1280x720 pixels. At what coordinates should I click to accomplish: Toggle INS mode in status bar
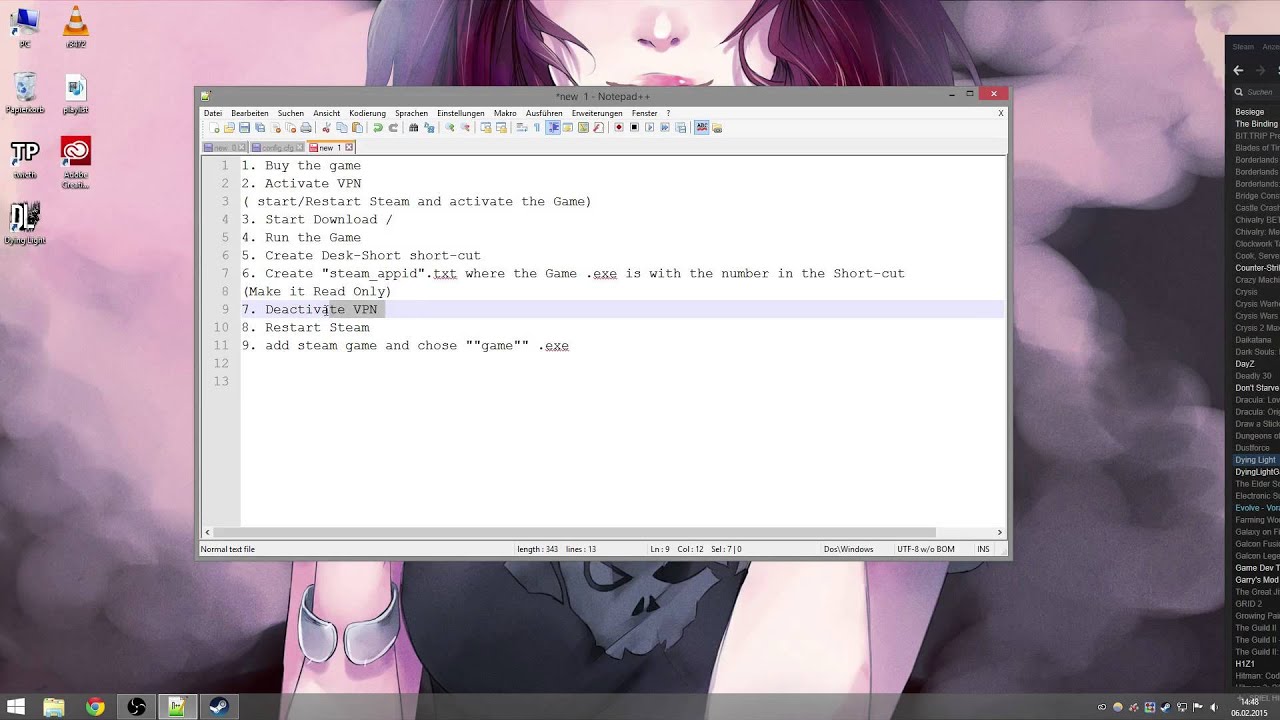[983, 549]
